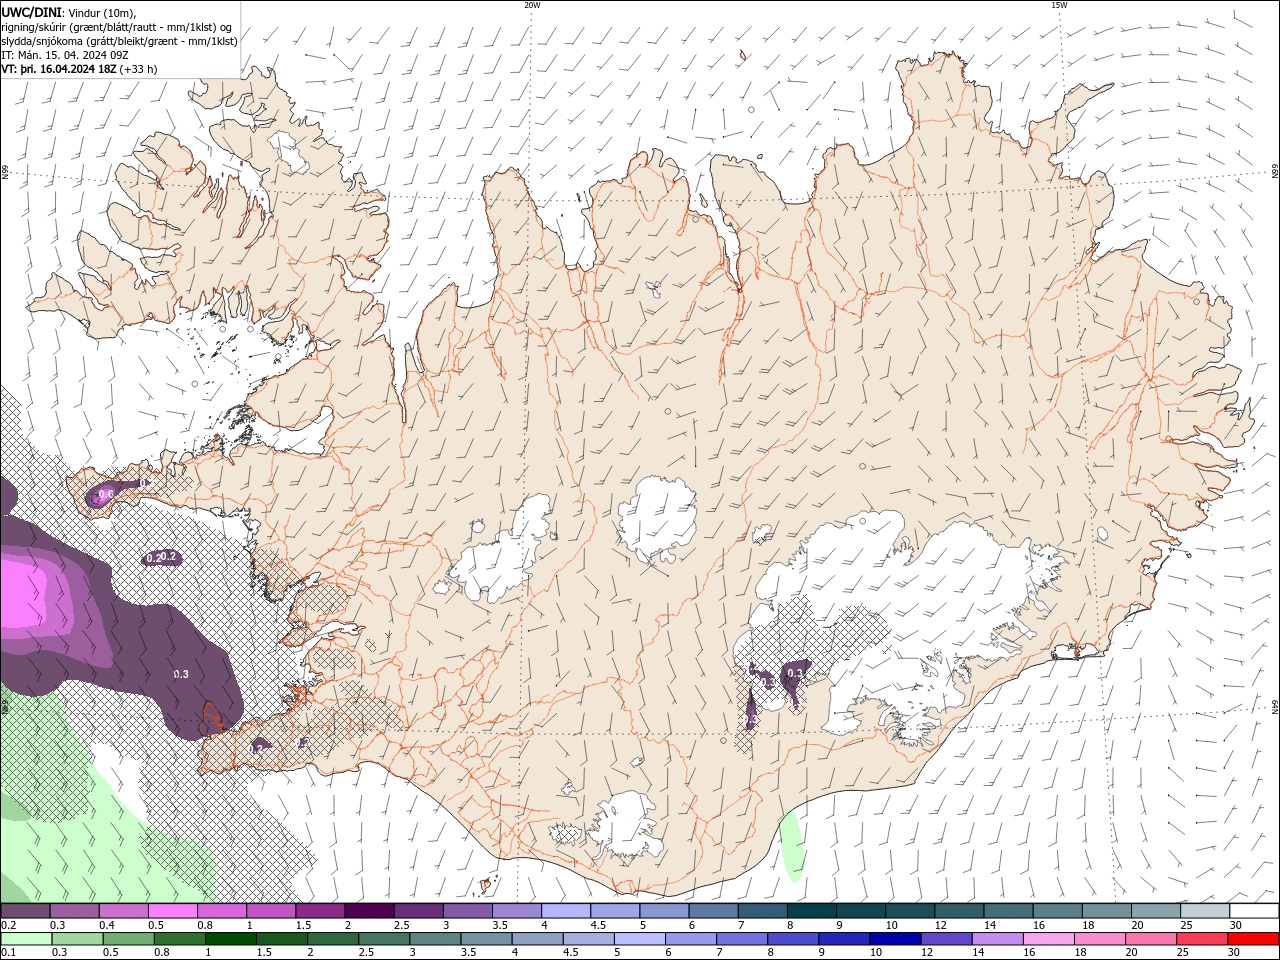Click the 0.1 label under rain scale
This screenshot has height=960, width=1280.
click(x=9, y=953)
